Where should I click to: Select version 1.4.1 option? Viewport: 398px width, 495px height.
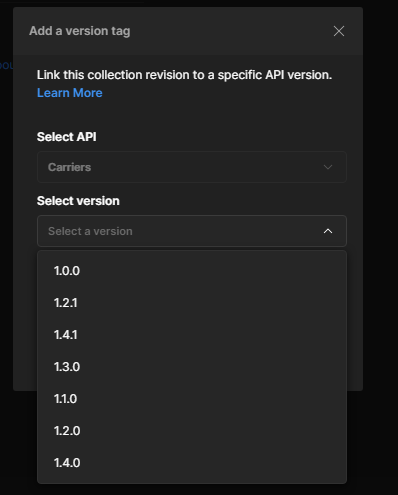point(192,335)
